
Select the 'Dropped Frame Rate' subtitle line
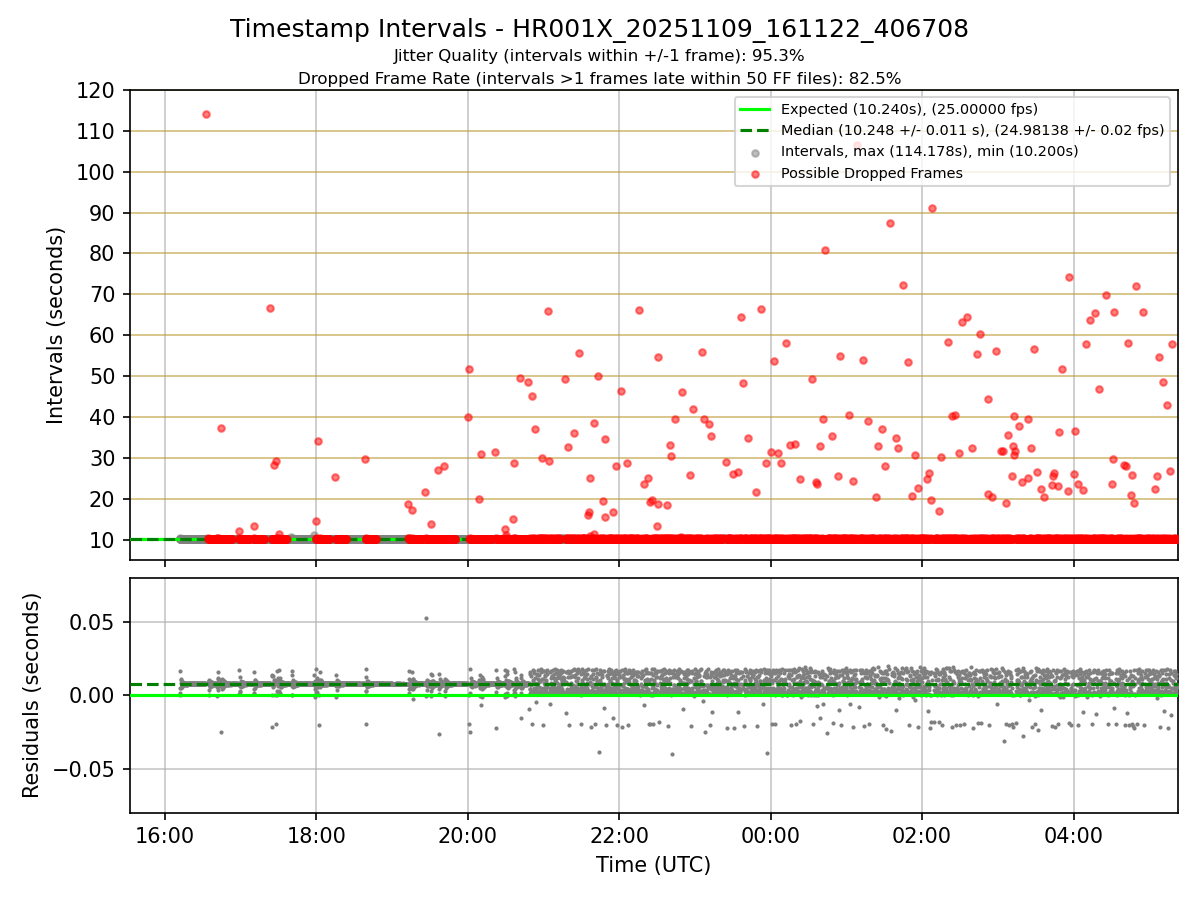(x=599, y=78)
